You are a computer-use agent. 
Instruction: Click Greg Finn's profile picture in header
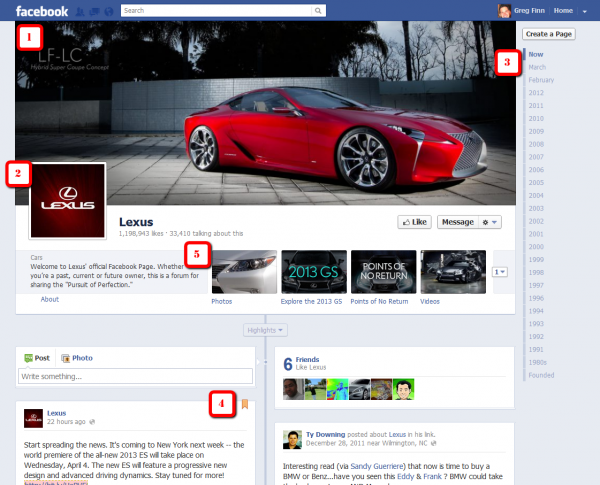[504, 11]
